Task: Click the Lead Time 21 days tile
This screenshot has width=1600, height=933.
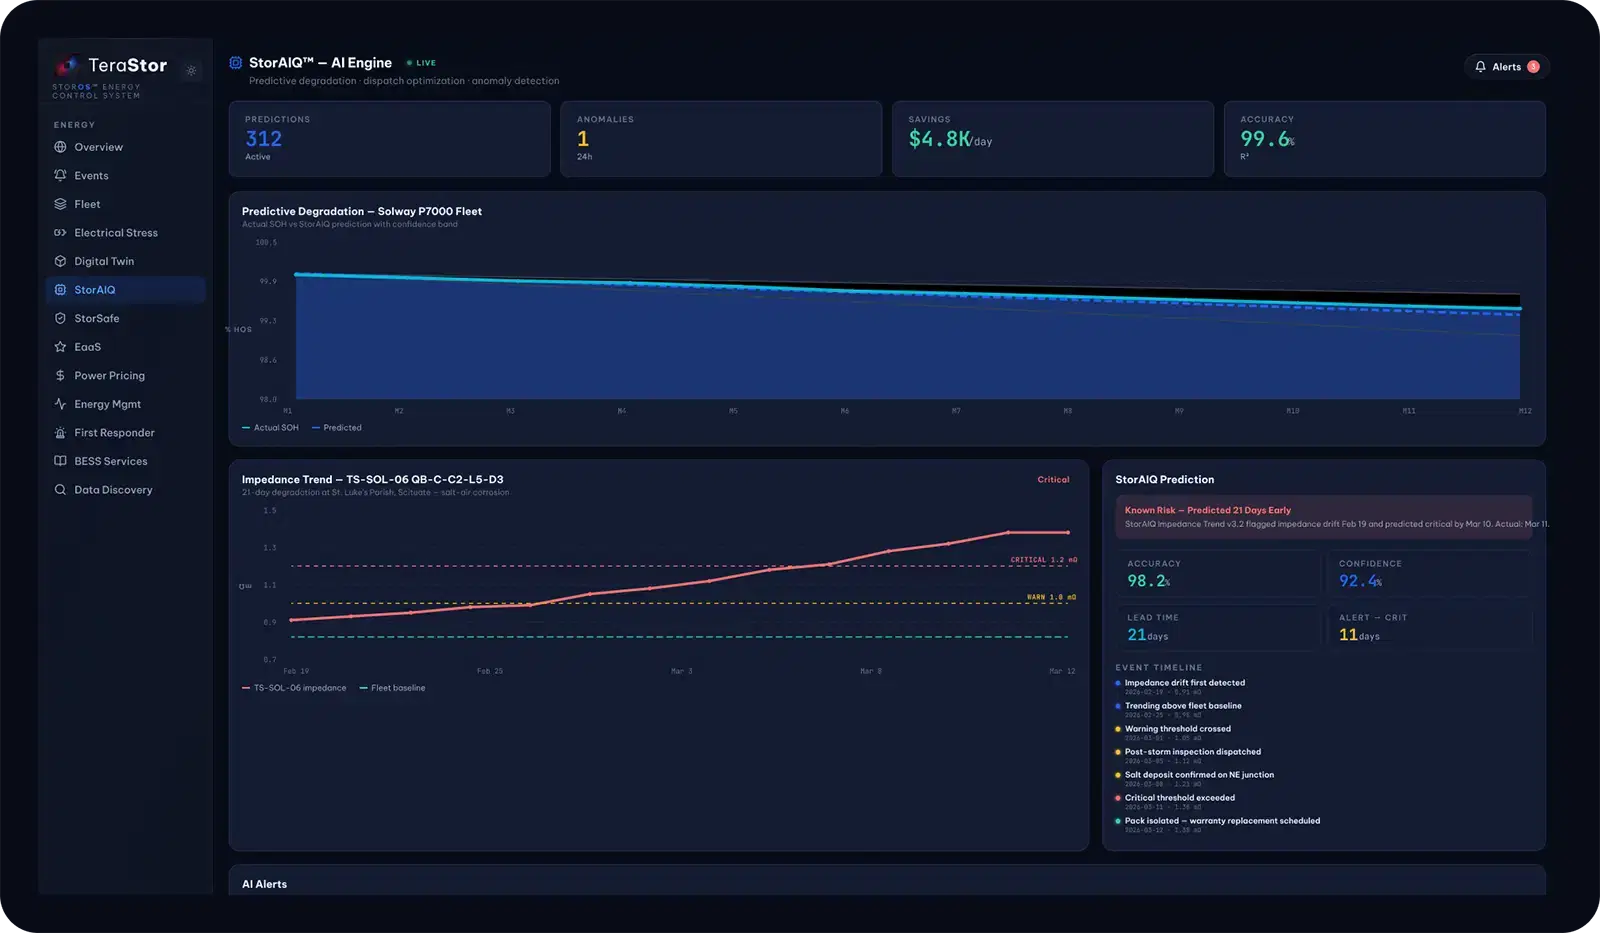Action: [x=1218, y=628]
